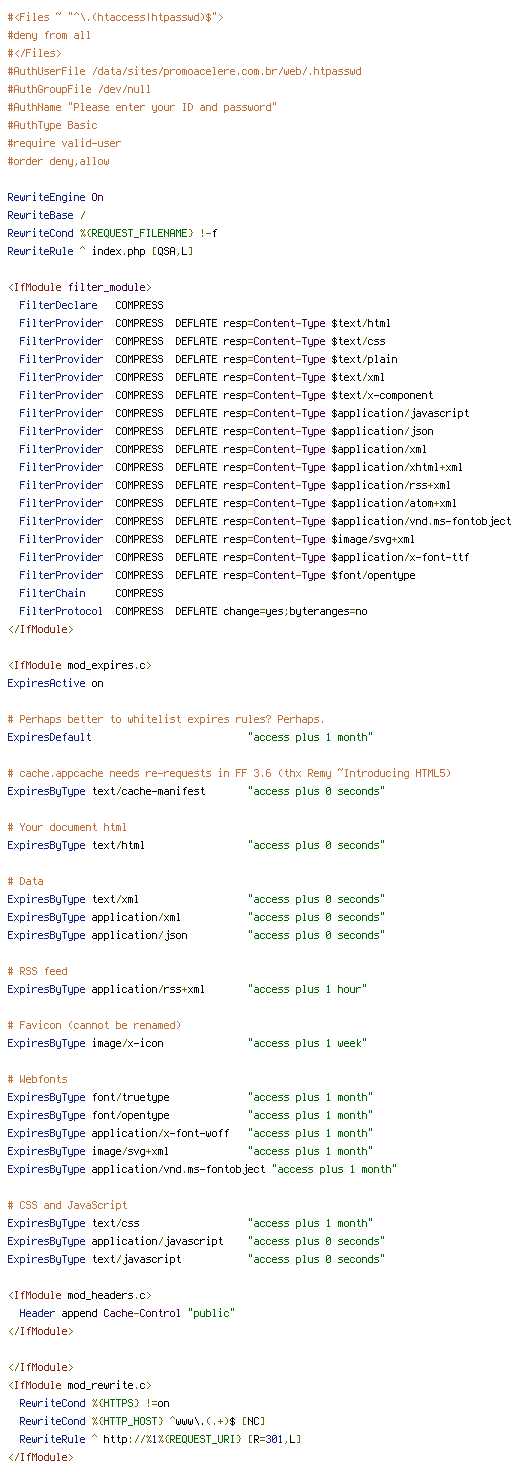Click the IfModule mod_rewrite.c tag
520x1474 pixels.
point(79,1385)
